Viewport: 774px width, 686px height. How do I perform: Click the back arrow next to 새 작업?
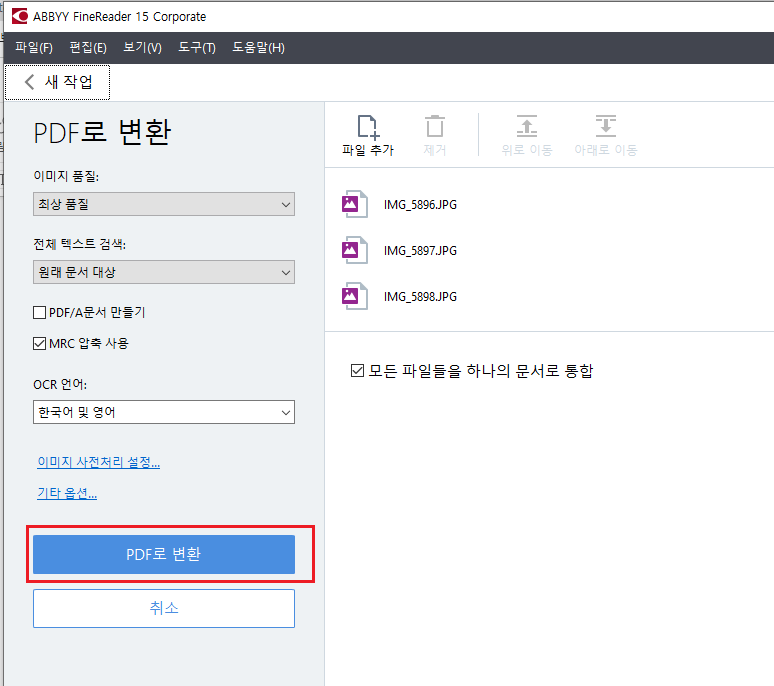[x=30, y=82]
